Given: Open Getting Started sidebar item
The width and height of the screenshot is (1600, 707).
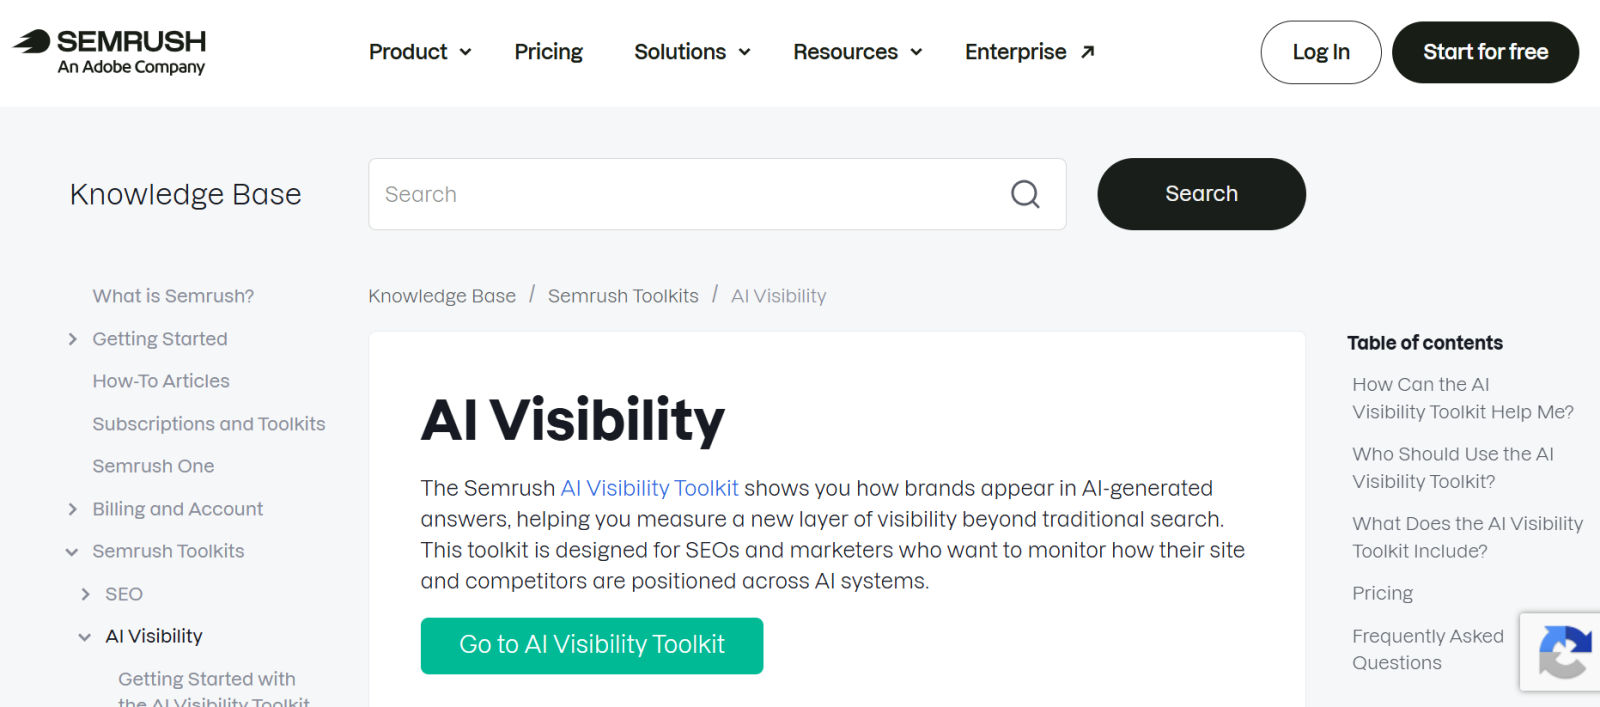Looking at the screenshot, I should coord(160,339).
